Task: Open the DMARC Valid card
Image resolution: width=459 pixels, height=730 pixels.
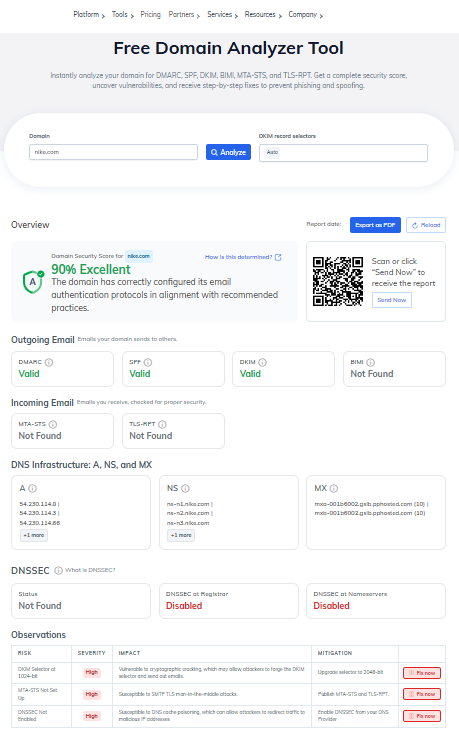Action: tap(62, 369)
